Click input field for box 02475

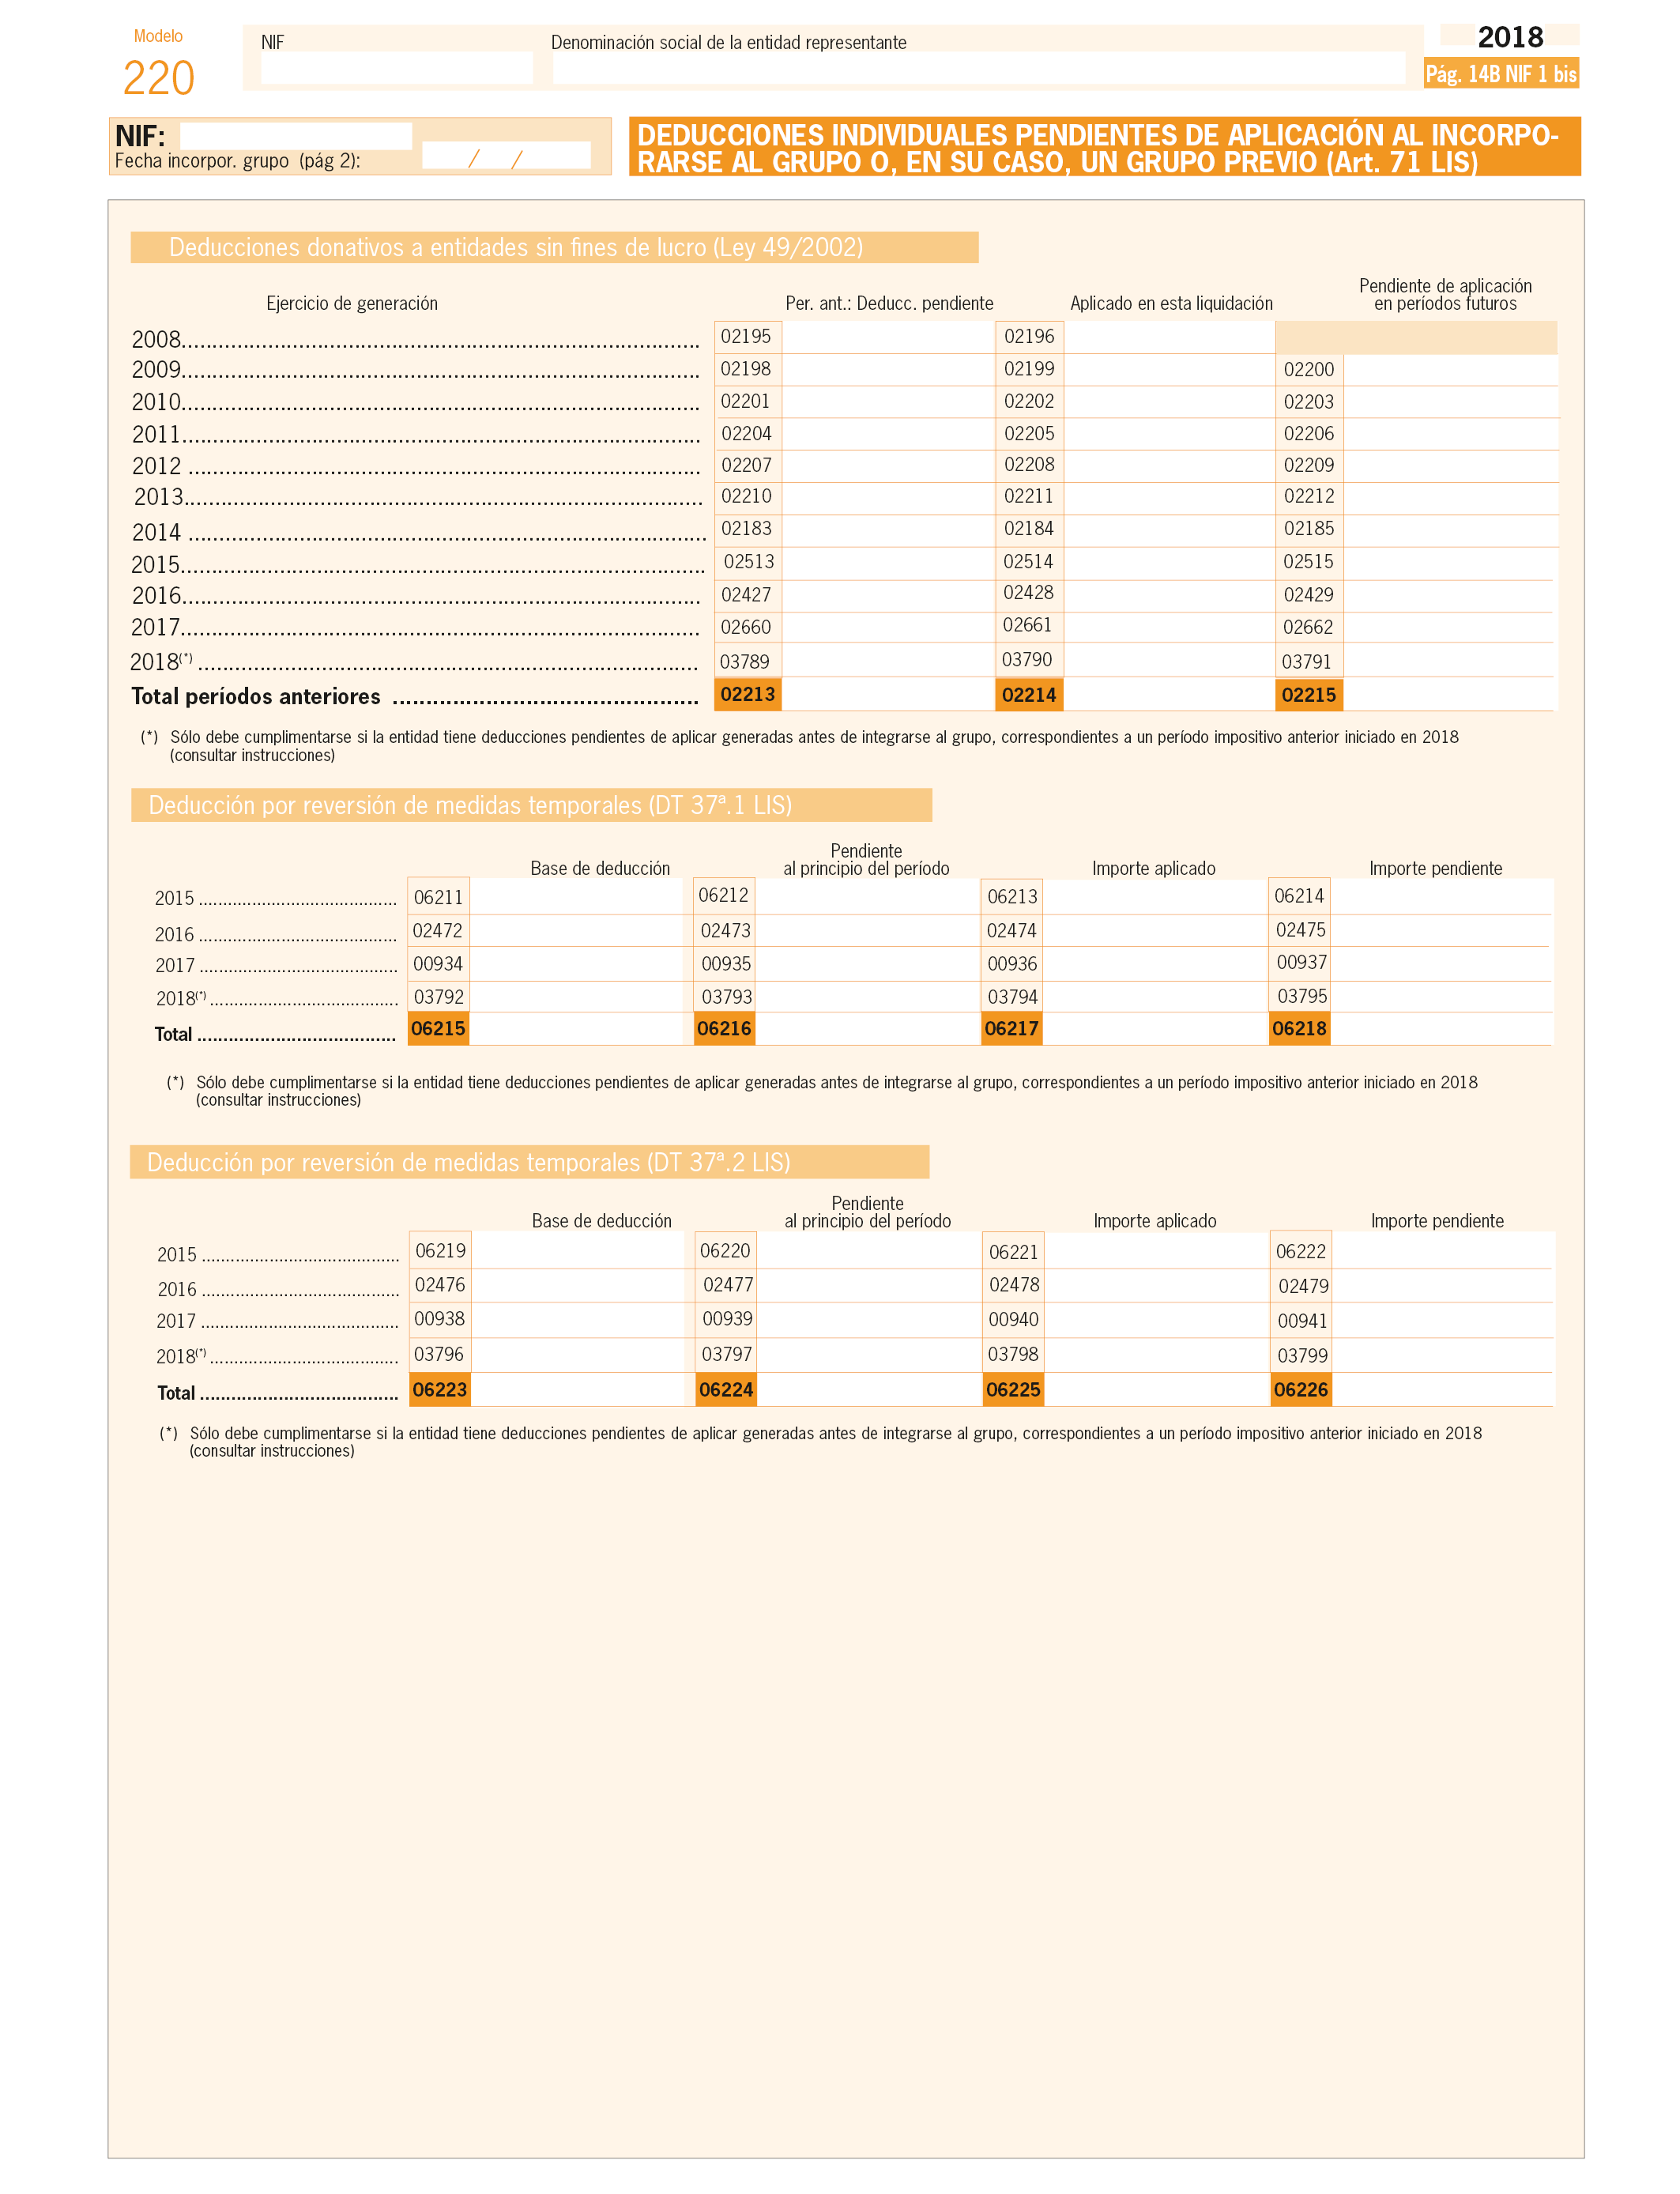pos(1442,931)
